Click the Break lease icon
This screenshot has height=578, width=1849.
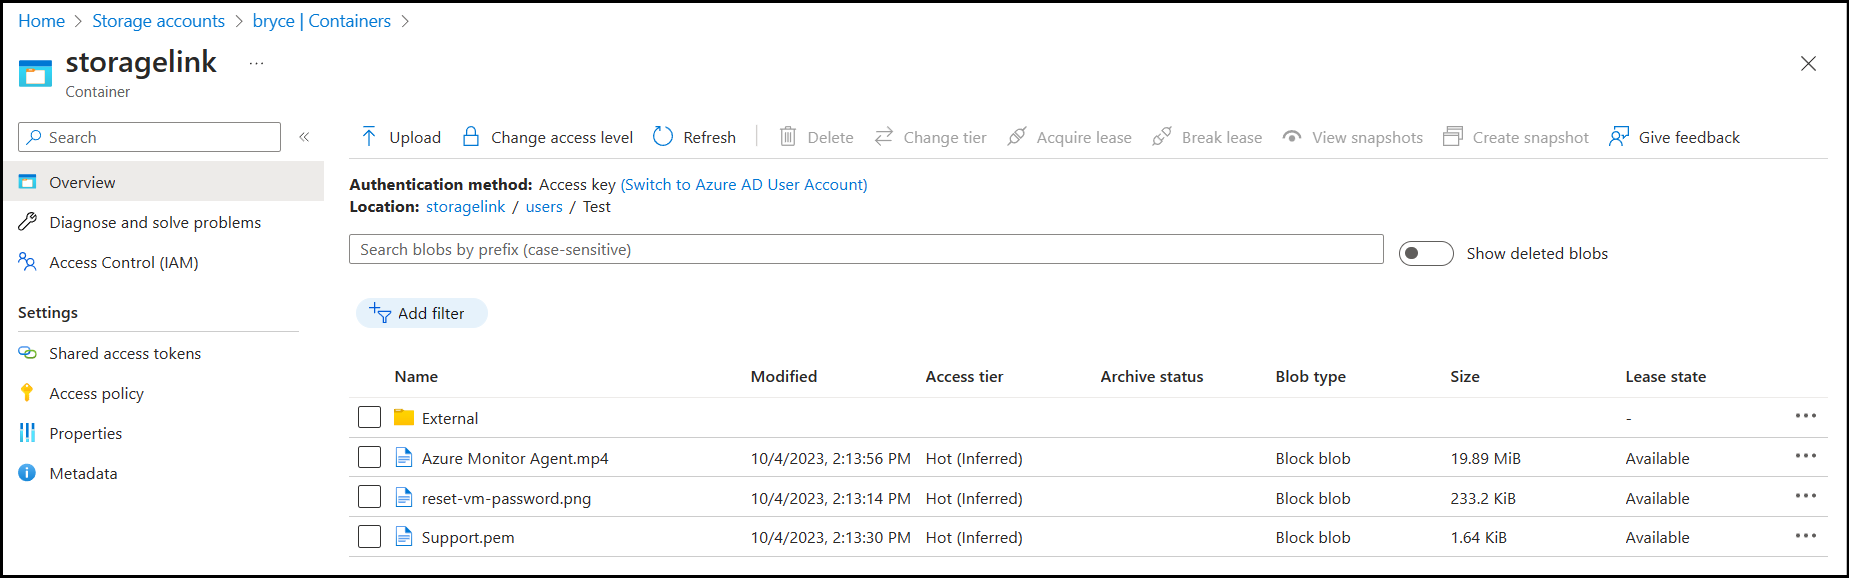(x=1161, y=137)
